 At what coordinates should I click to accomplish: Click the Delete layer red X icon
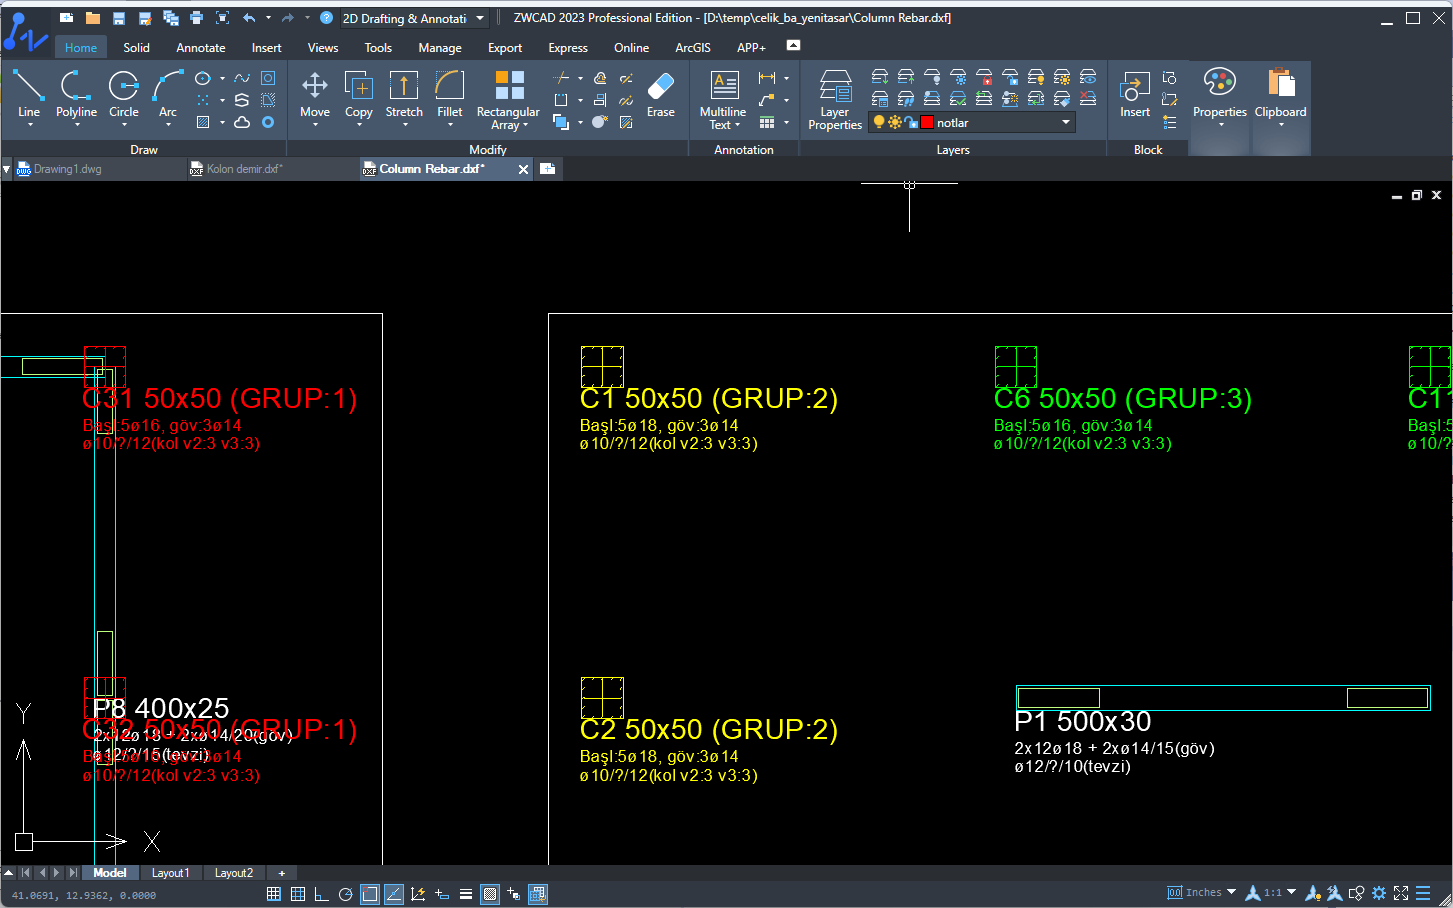1088,99
